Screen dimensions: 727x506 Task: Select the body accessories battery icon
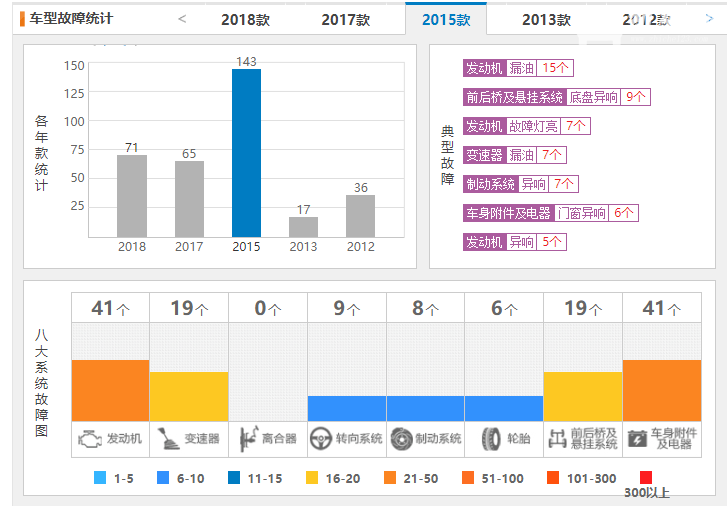[x=637, y=439]
